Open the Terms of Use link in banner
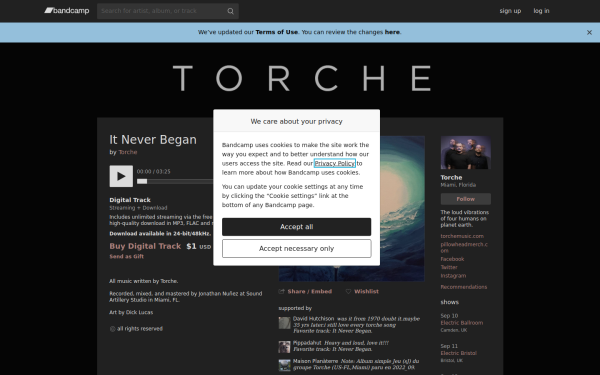Image resolution: width=600 pixels, height=375 pixels. point(277,32)
